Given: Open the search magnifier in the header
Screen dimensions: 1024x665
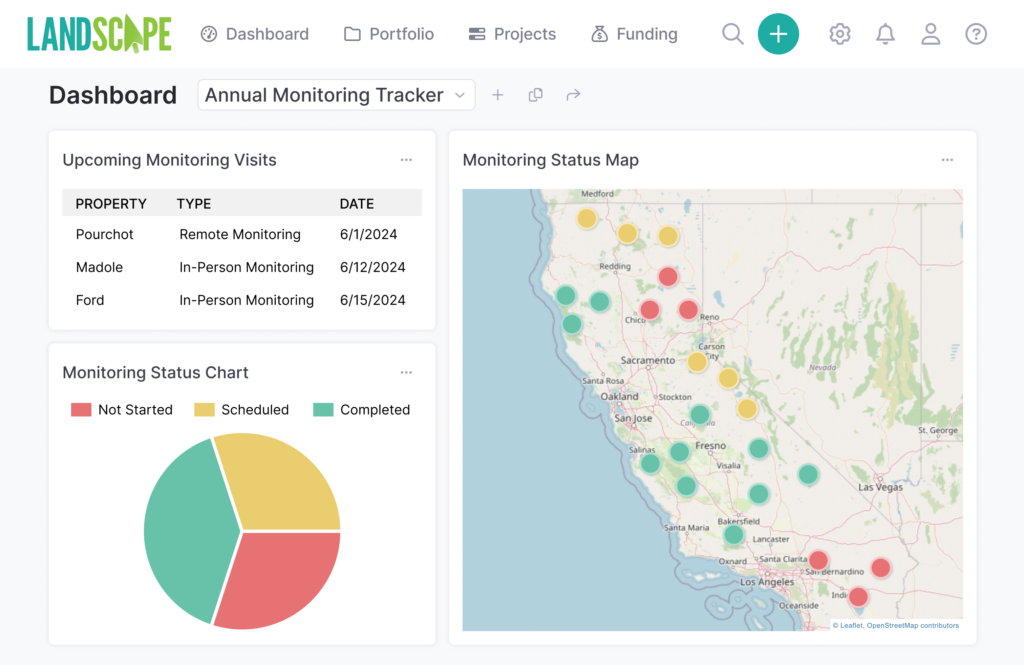Looking at the screenshot, I should 731,33.
